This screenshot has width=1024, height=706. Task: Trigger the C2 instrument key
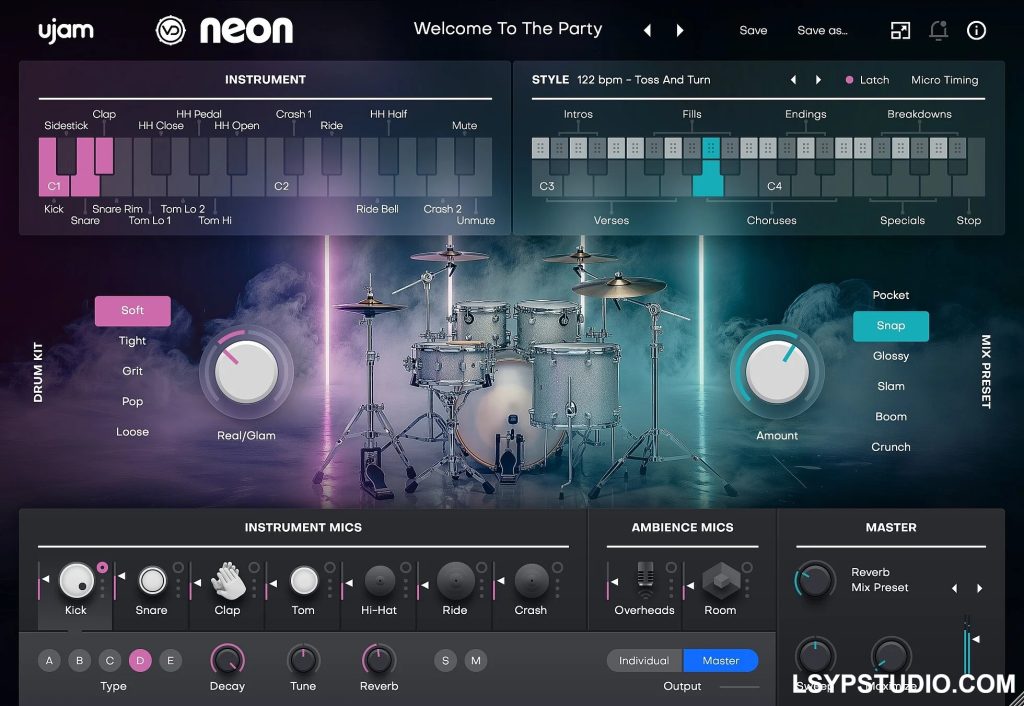[x=281, y=168]
